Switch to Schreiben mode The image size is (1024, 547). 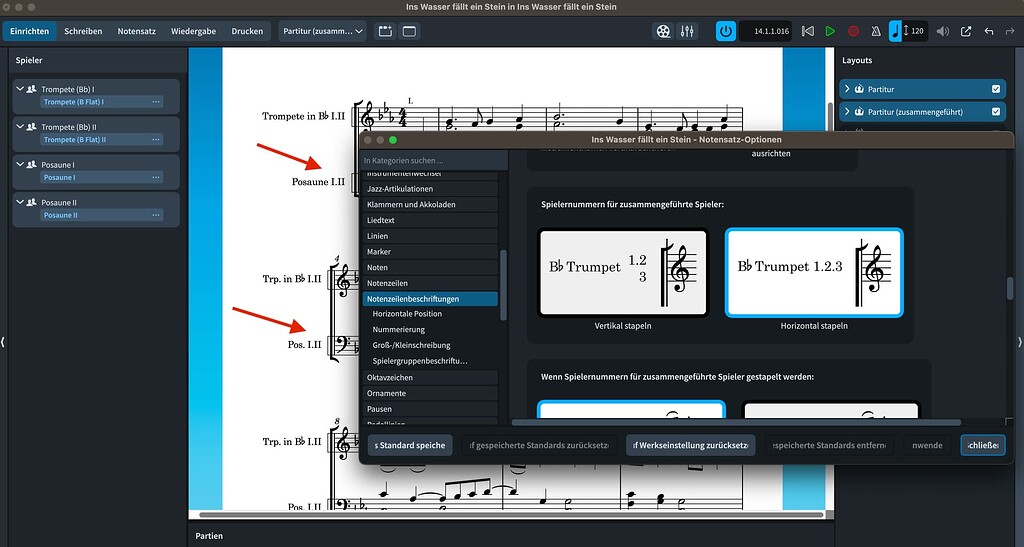83,31
